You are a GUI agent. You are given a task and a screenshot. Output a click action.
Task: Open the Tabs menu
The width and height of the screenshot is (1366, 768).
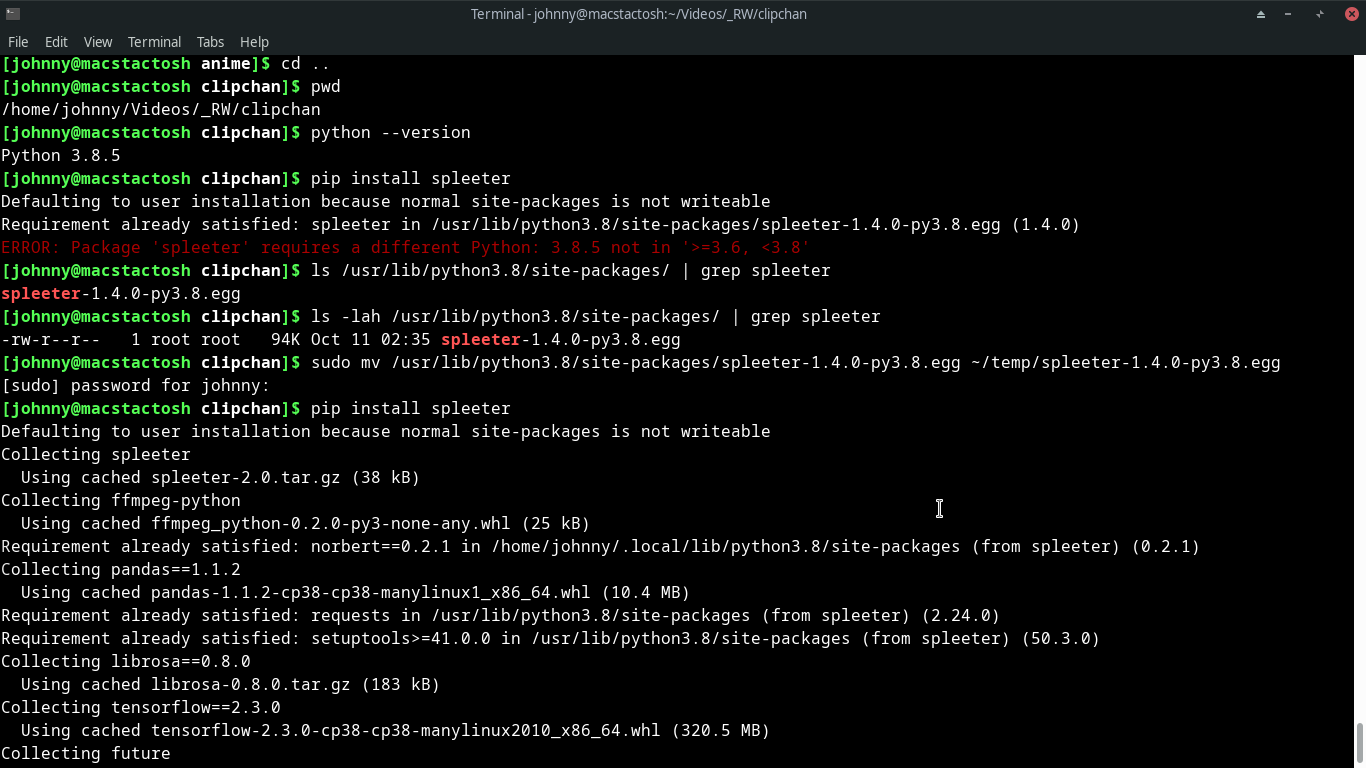click(210, 42)
